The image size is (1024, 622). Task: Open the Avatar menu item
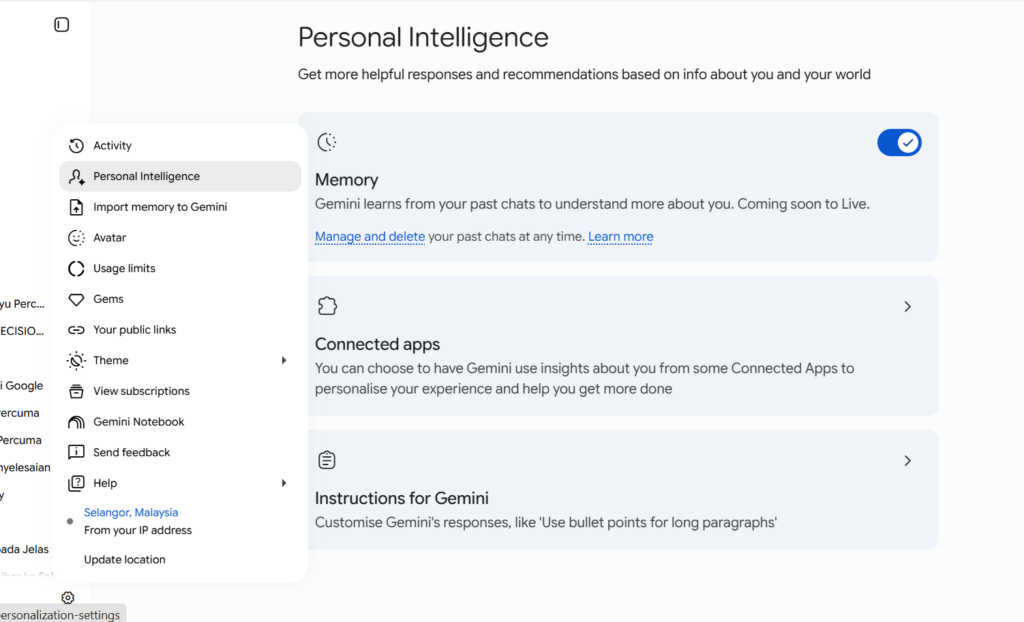(180, 238)
